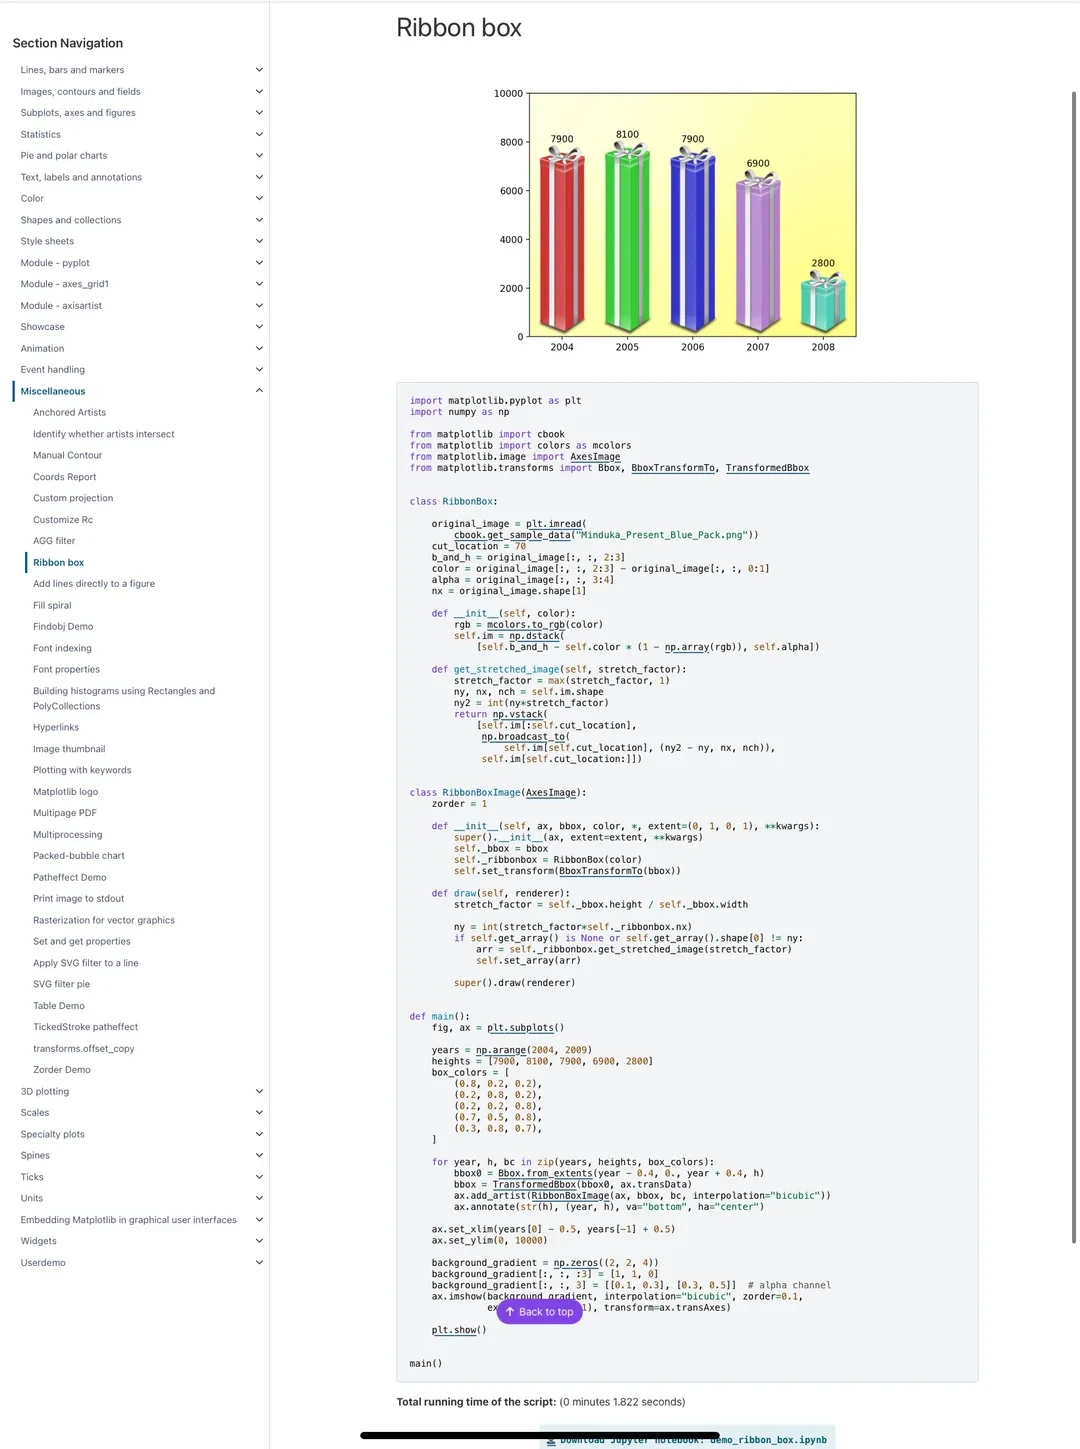The height and width of the screenshot is (1449, 1080).
Task: Expand the Statistics section chevron
Action: click(259, 134)
